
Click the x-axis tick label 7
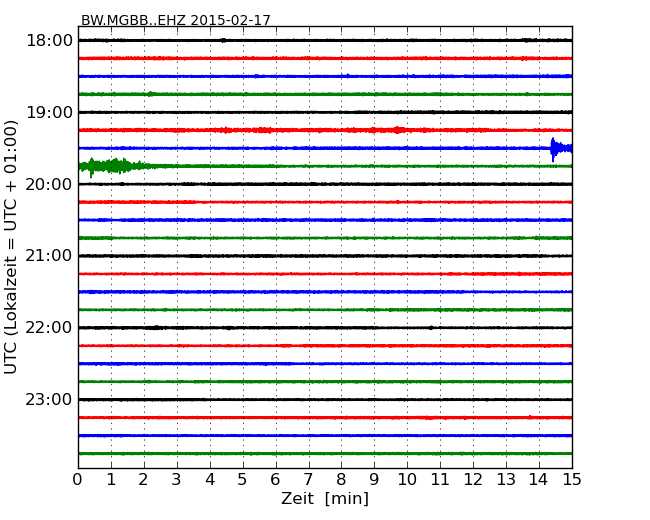[x=308, y=480]
